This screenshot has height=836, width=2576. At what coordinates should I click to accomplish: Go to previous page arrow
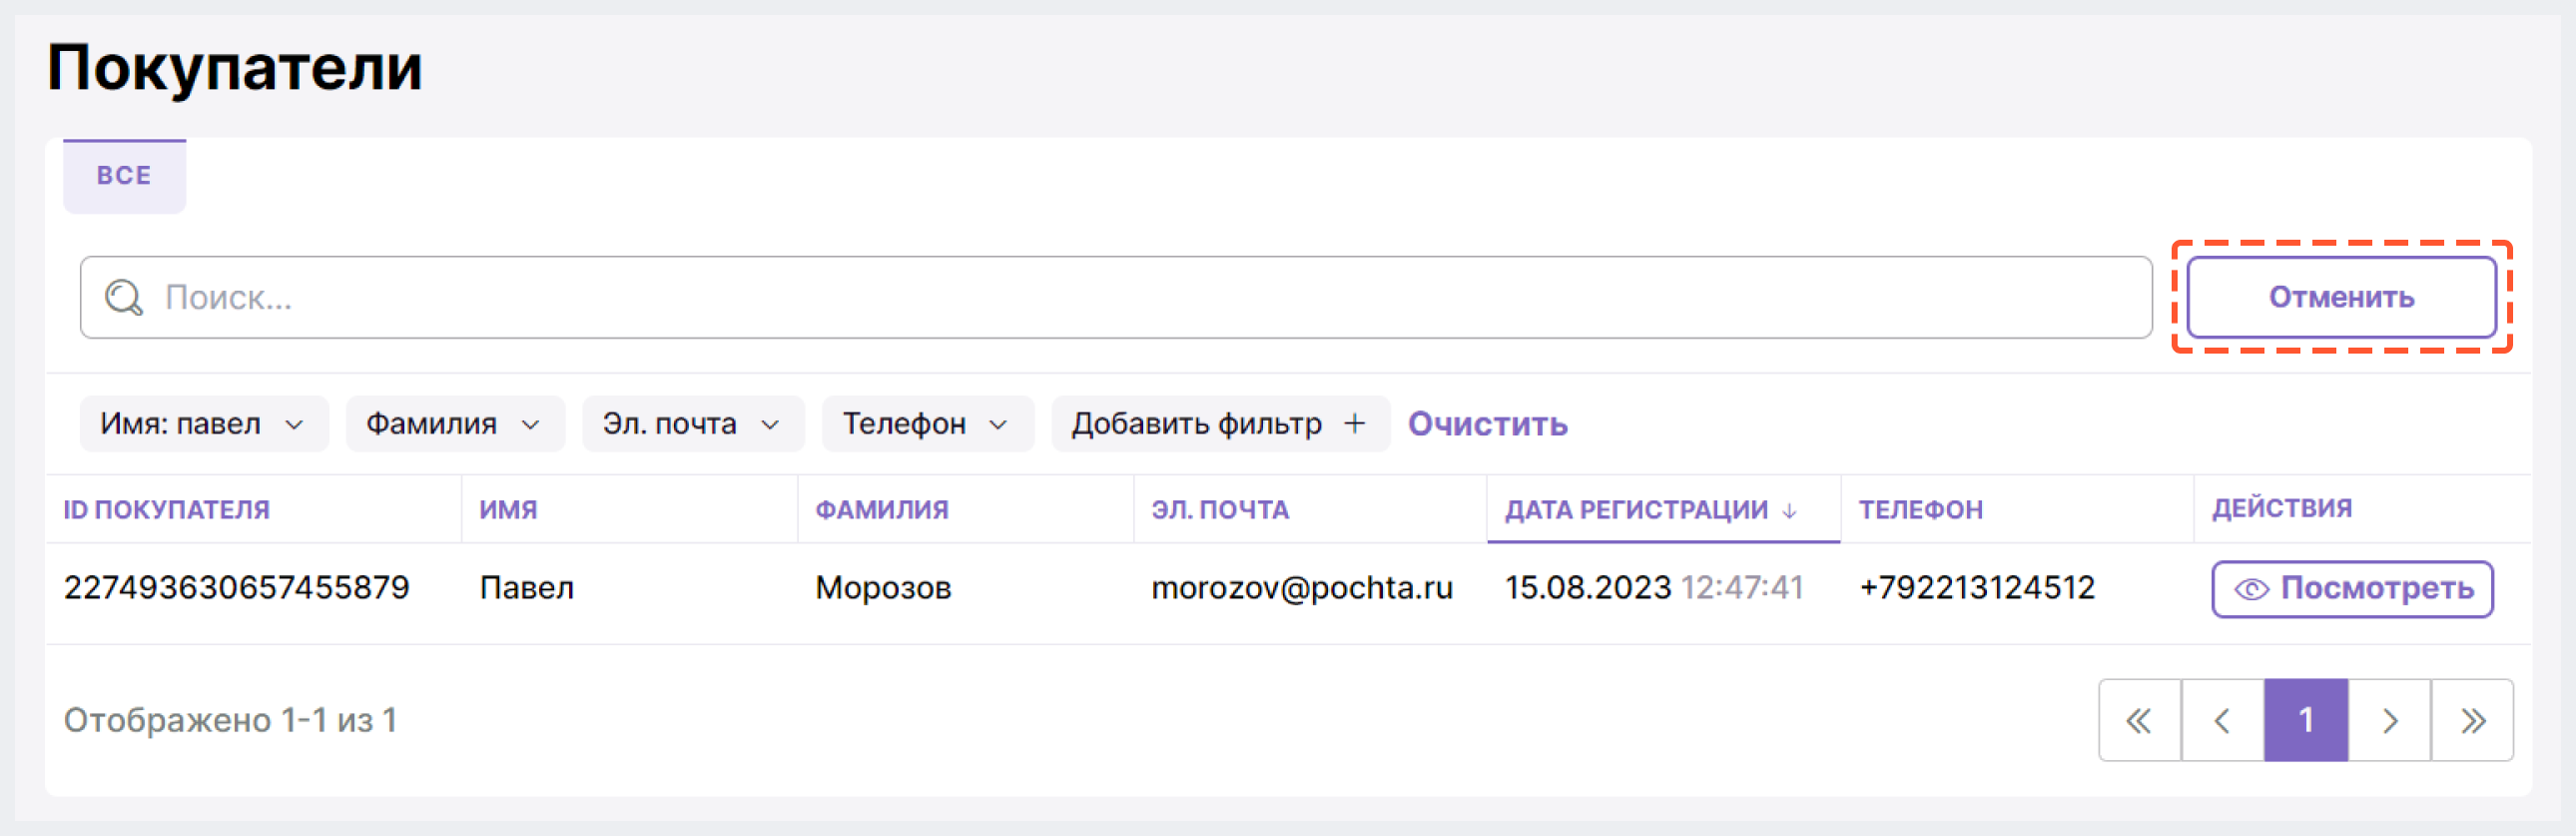(x=2222, y=720)
